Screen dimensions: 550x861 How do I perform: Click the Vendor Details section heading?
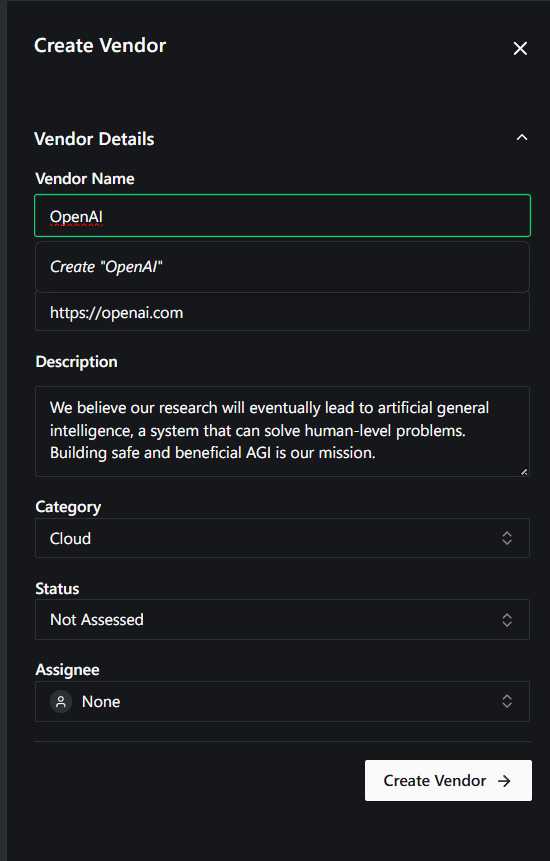click(94, 139)
